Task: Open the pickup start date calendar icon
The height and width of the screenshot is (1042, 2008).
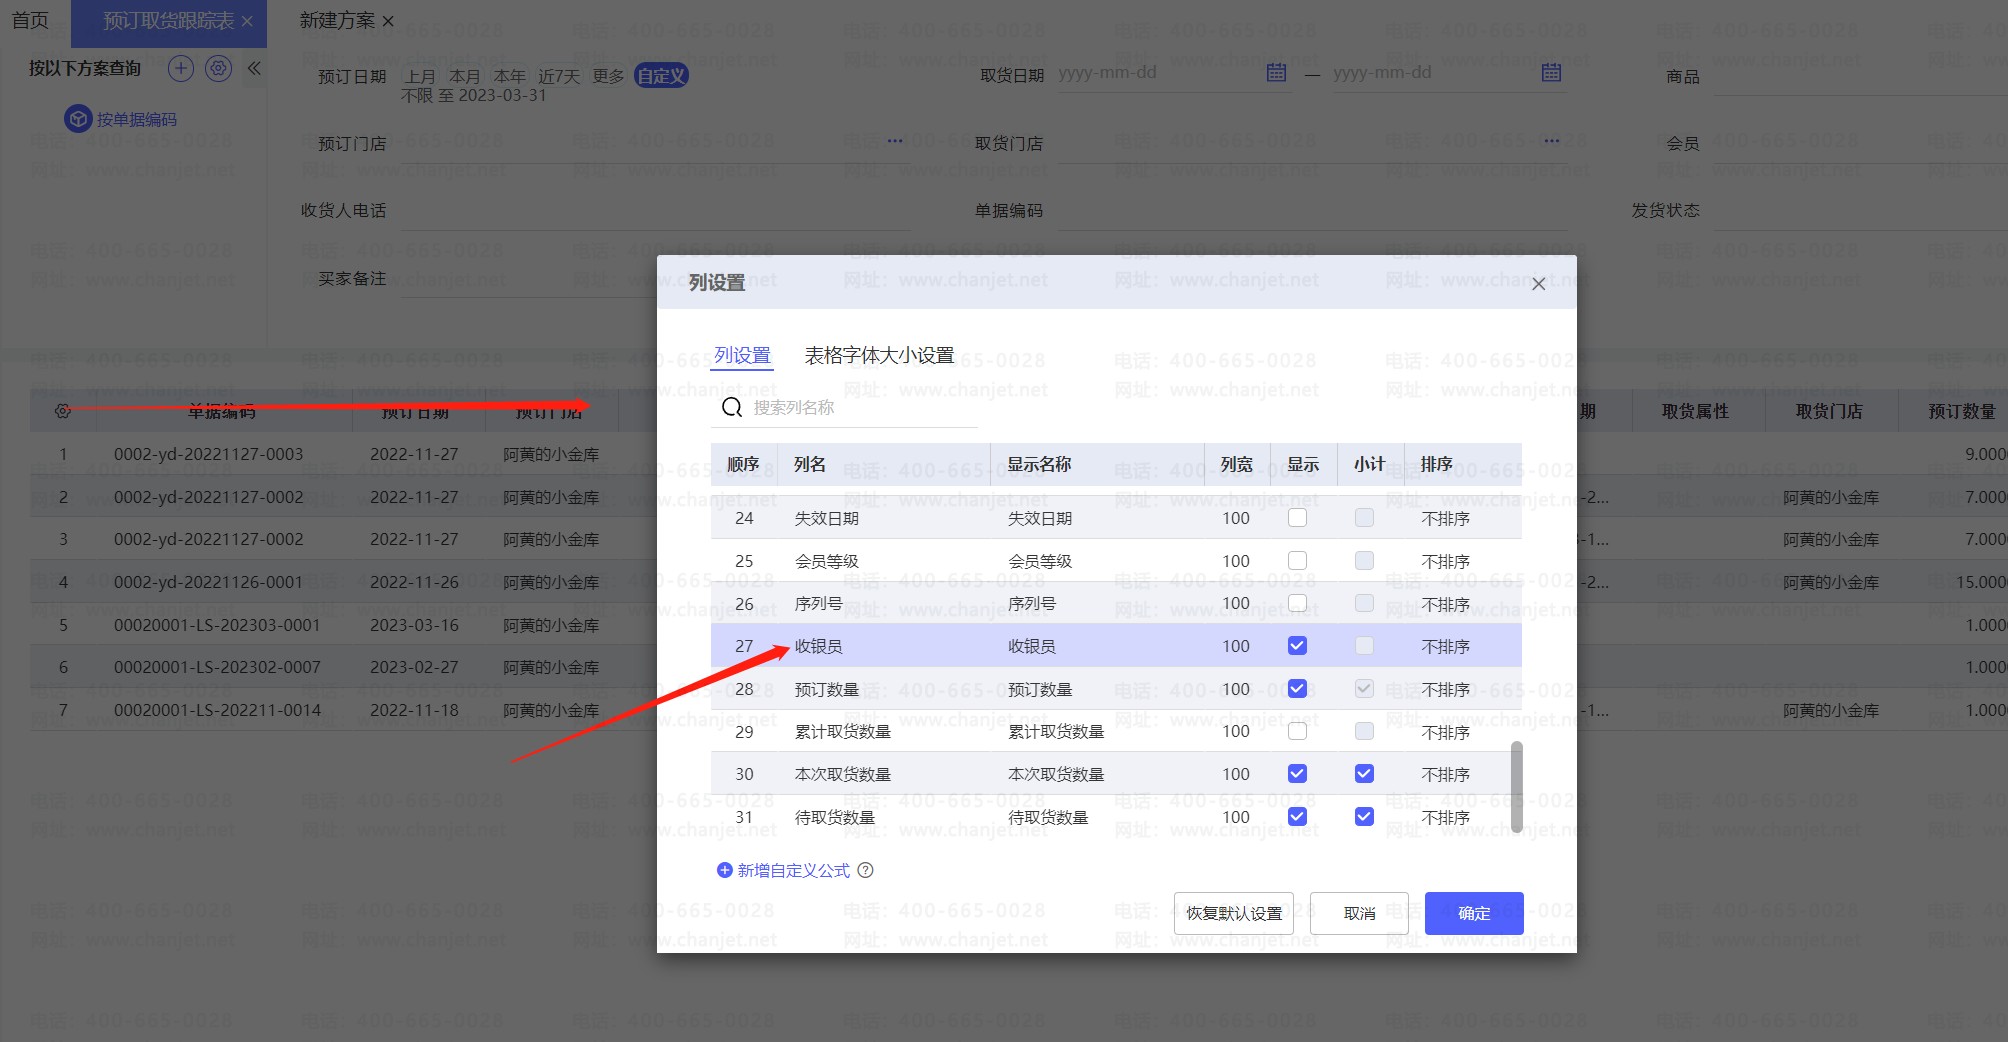Action: 1276,72
